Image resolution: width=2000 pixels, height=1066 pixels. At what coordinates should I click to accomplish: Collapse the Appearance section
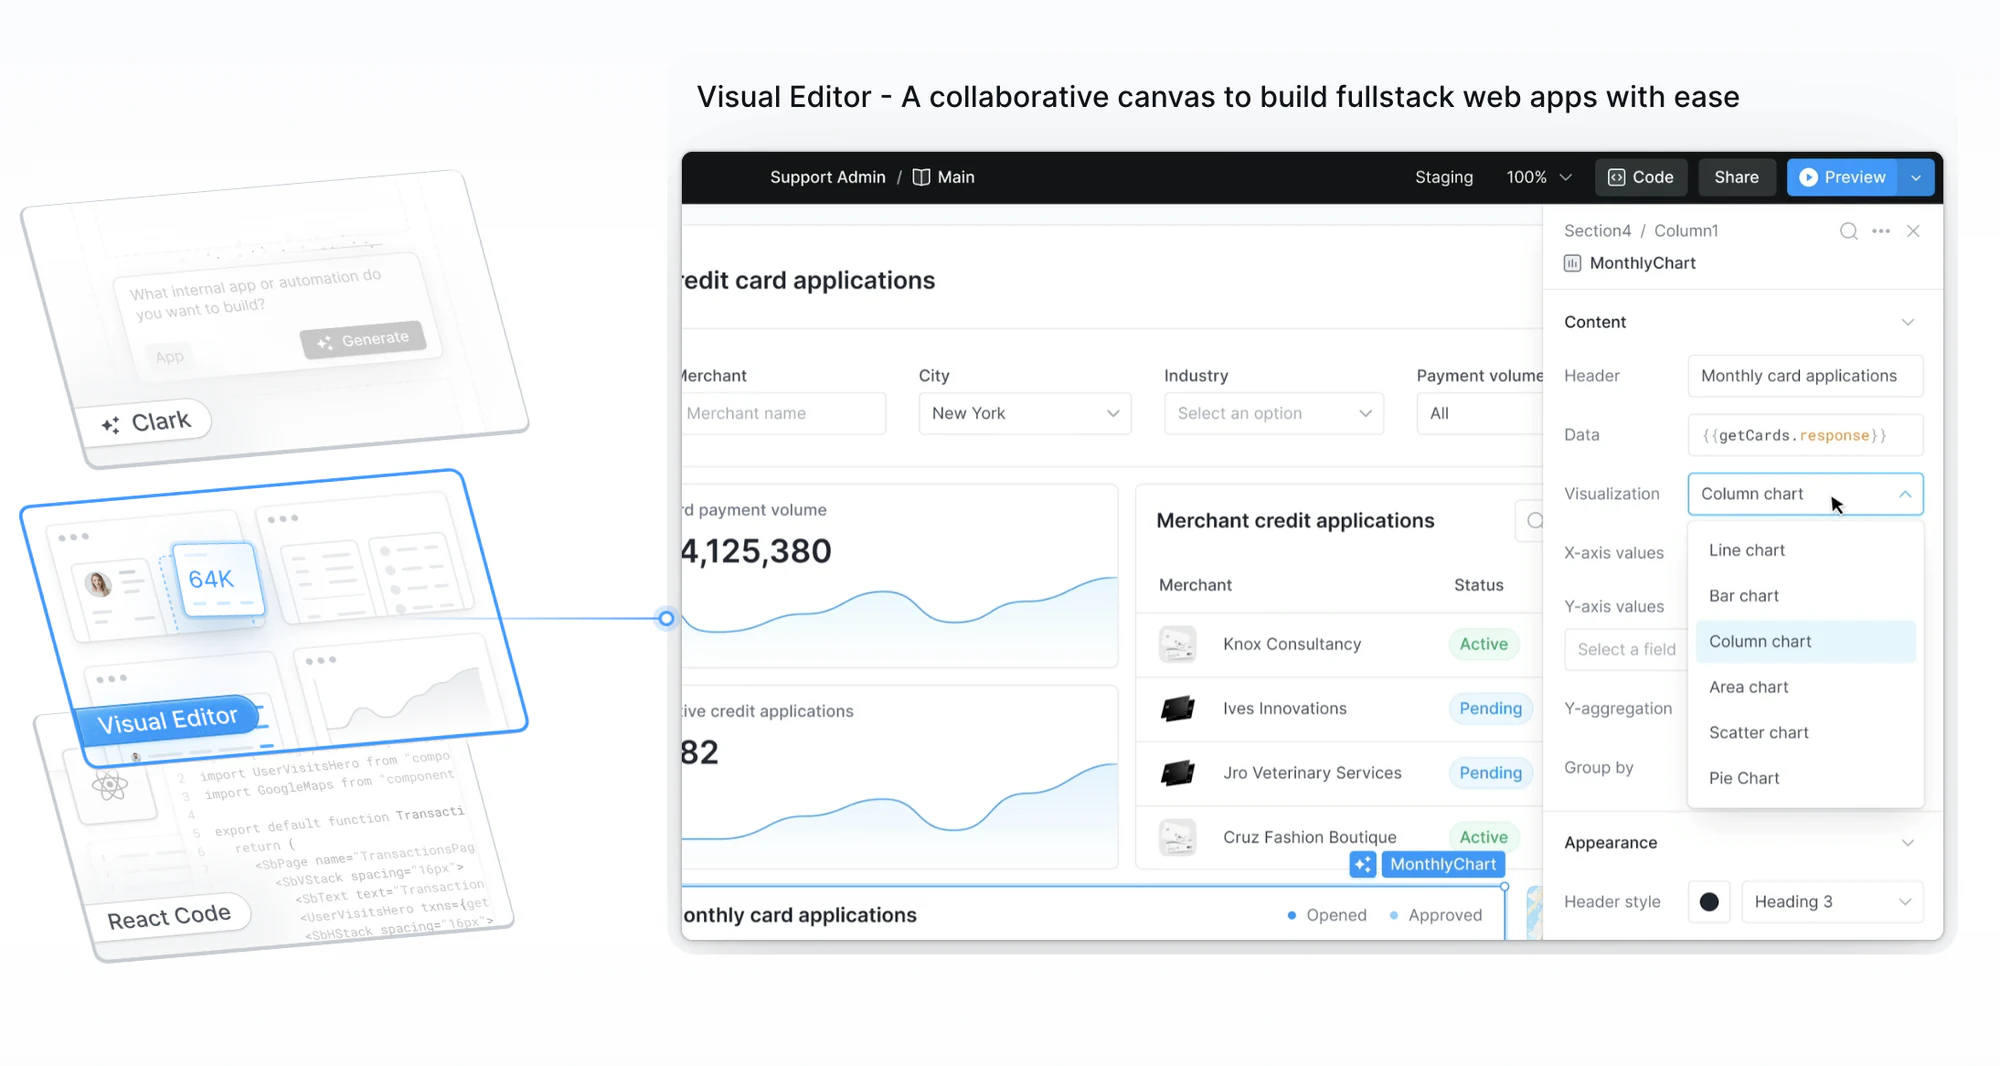(1908, 843)
